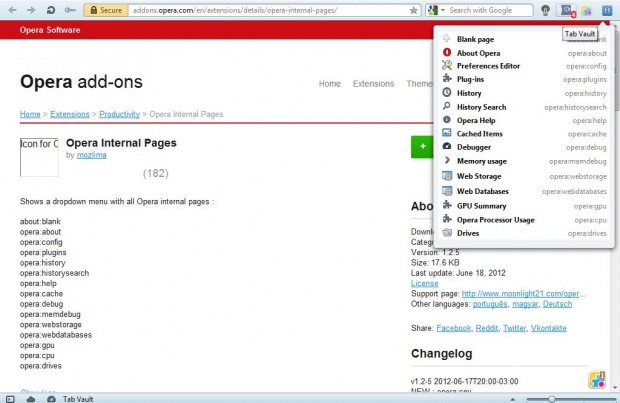Screen dimensions: 620x403
Task: Click the Preferences Editor tools icon
Action: 447,65
